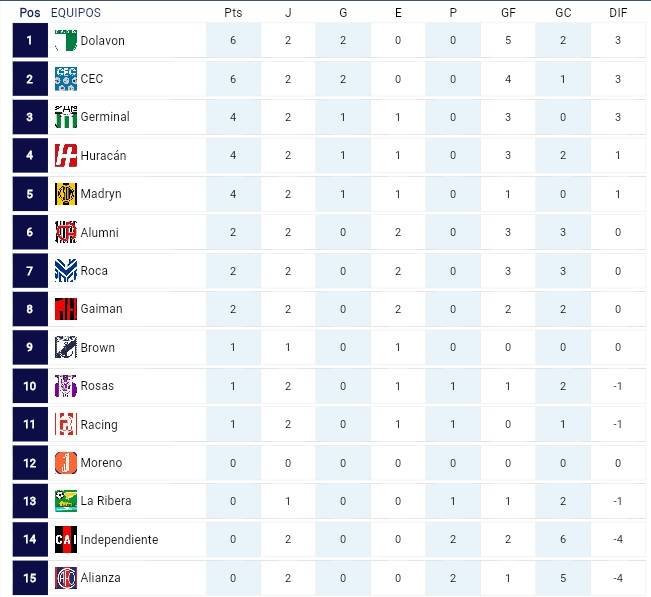651x597 pixels.
Task: Click the position 1 badge
Action: tap(30, 40)
